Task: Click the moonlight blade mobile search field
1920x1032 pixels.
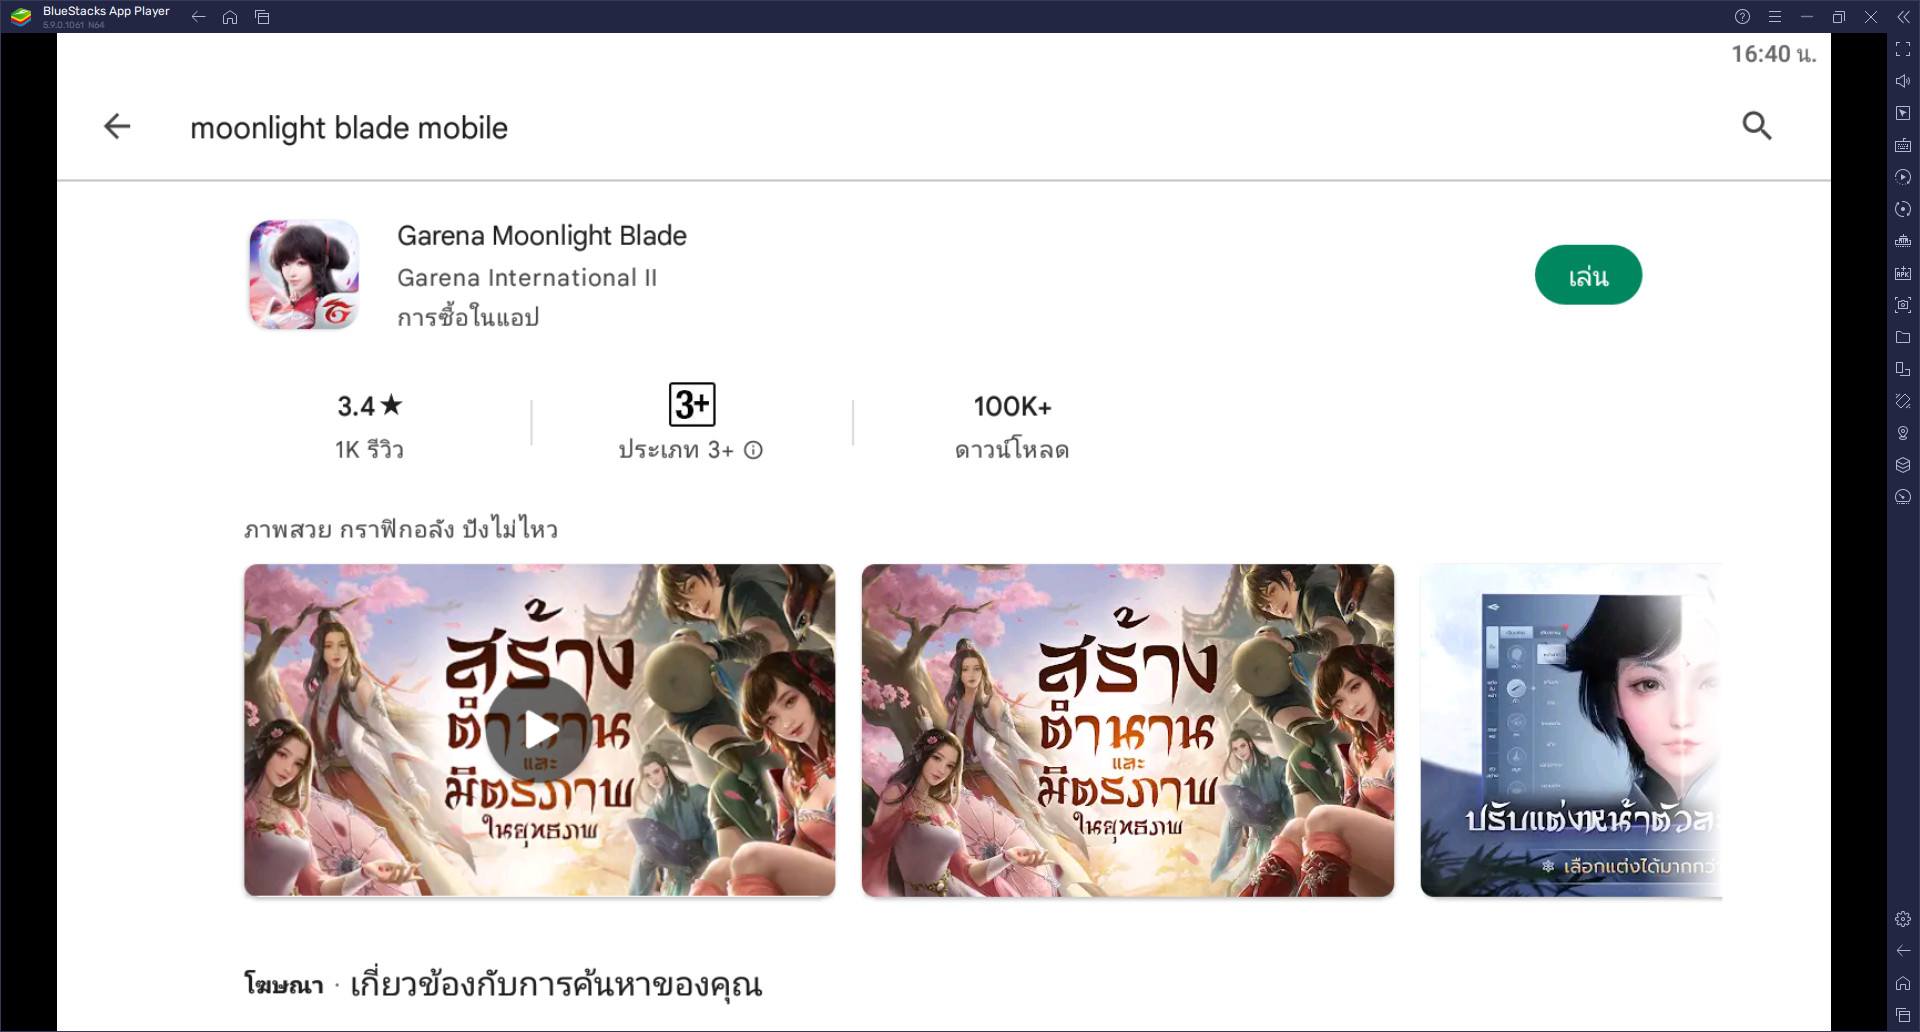Action: click(349, 128)
